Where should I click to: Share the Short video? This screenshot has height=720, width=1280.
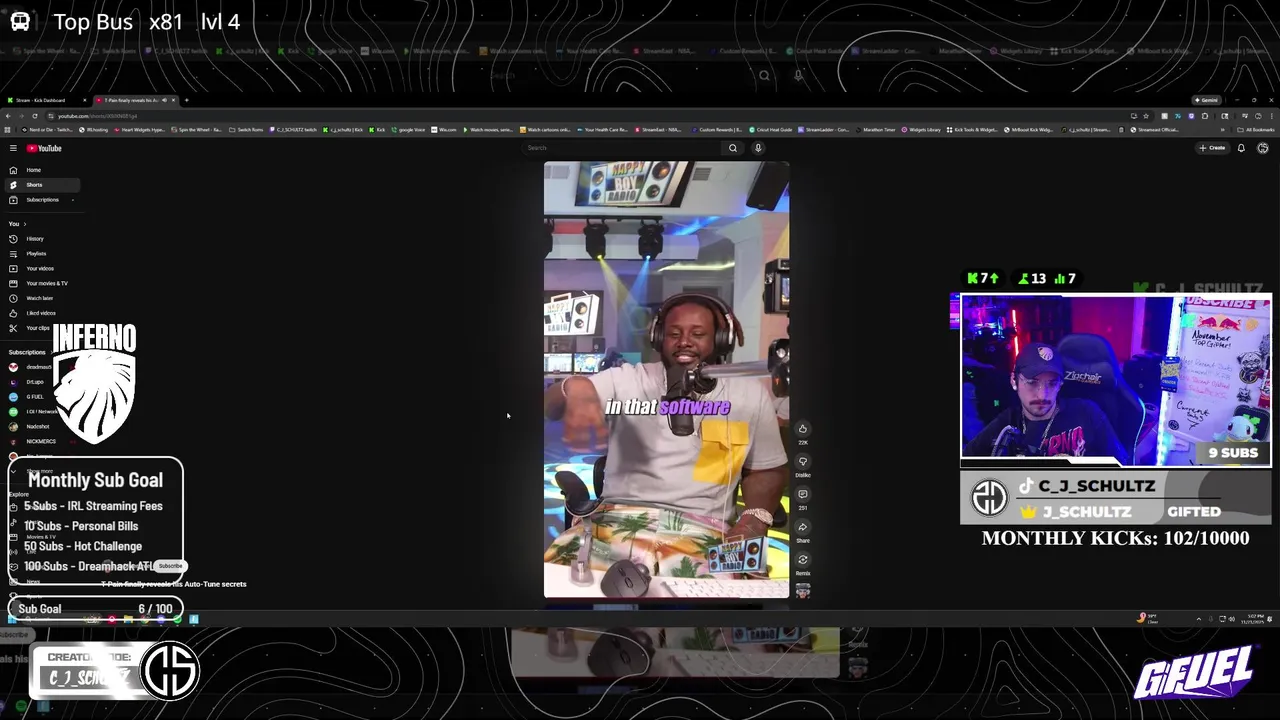click(802, 527)
